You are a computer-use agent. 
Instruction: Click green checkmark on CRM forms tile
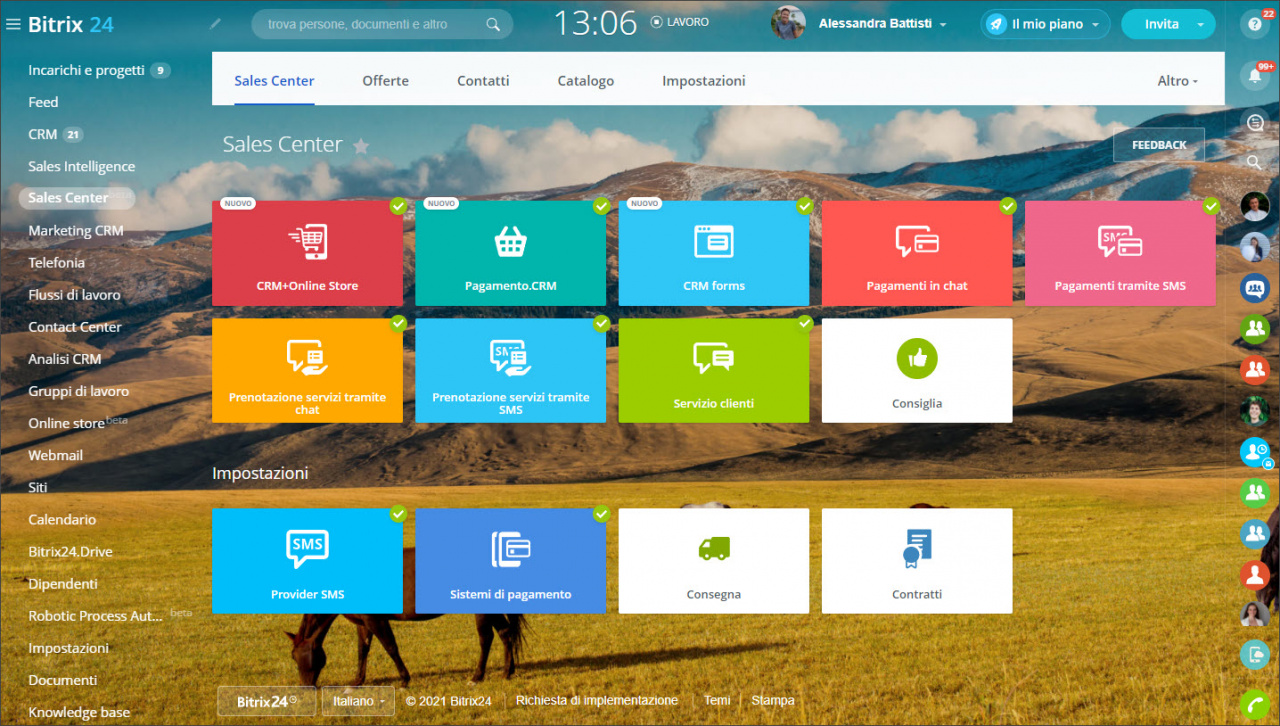coord(805,206)
